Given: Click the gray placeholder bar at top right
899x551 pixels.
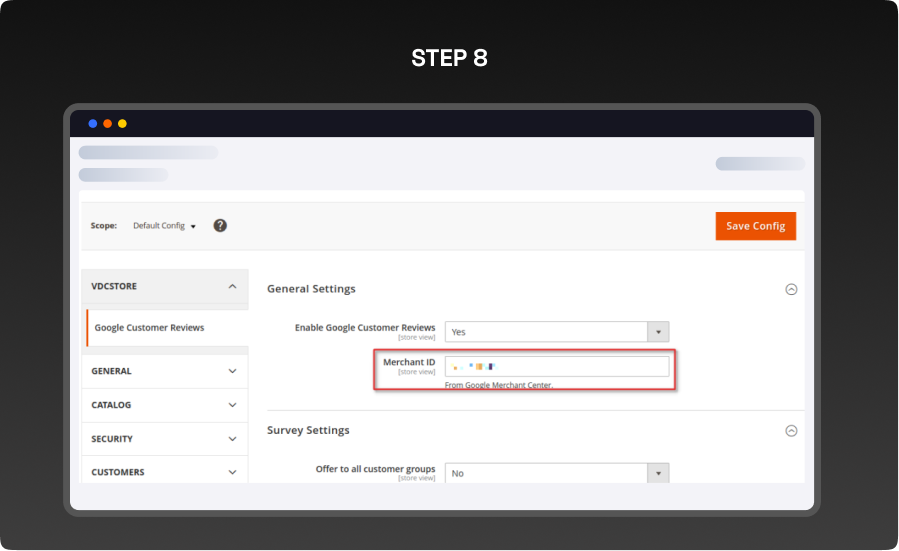Looking at the screenshot, I should click(759, 164).
